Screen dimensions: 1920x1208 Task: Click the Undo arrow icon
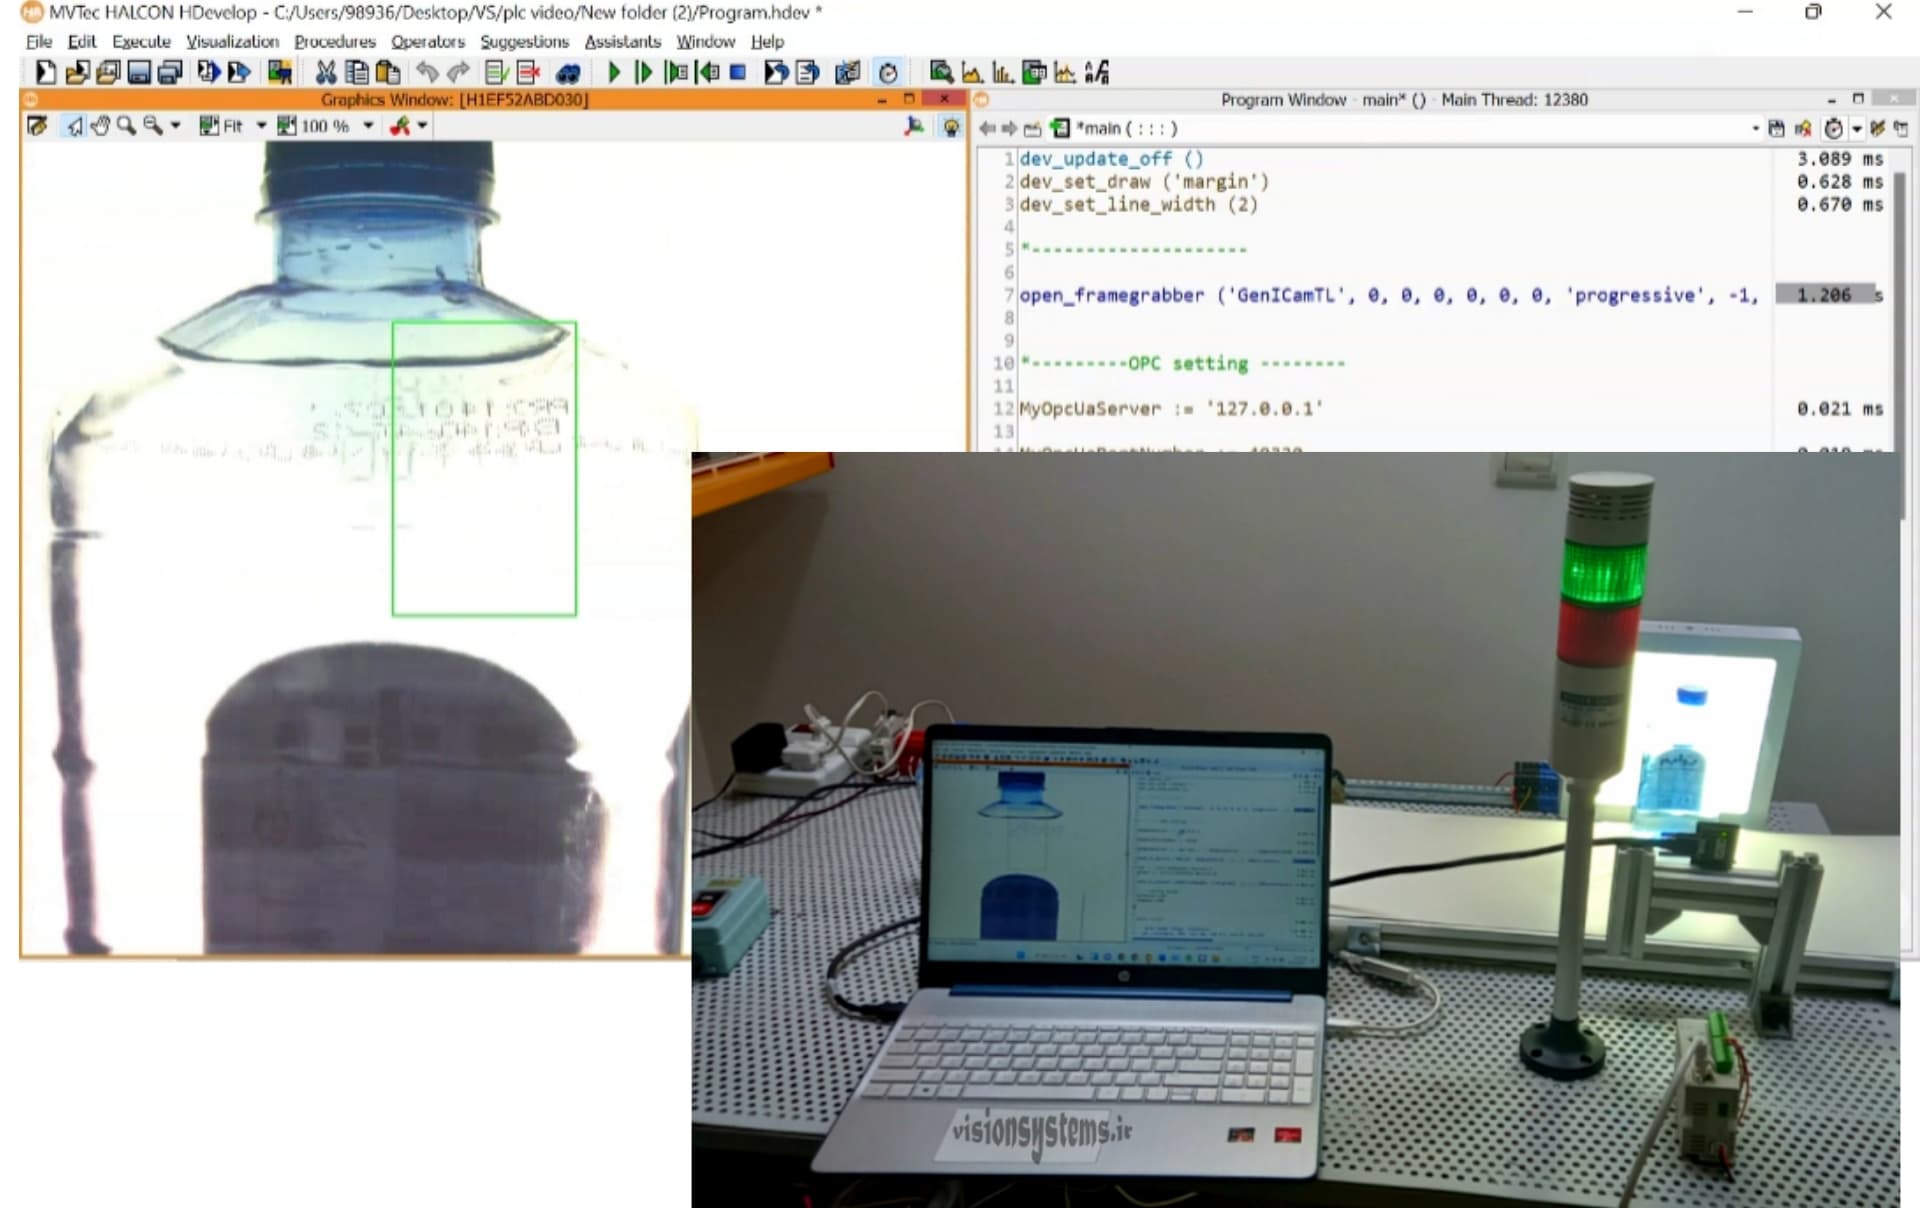[x=427, y=72]
